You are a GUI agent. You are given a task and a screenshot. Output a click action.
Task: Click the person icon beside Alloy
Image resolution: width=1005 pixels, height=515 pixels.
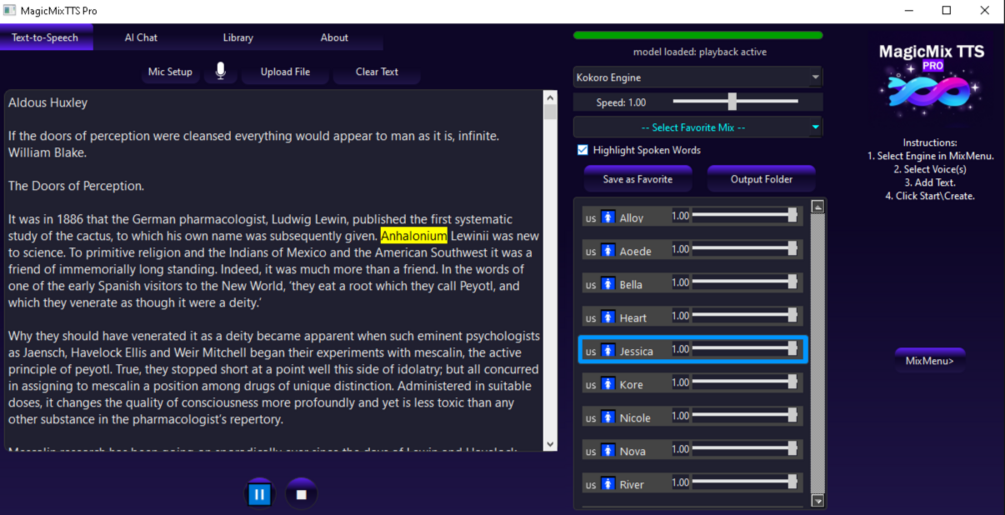point(608,217)
